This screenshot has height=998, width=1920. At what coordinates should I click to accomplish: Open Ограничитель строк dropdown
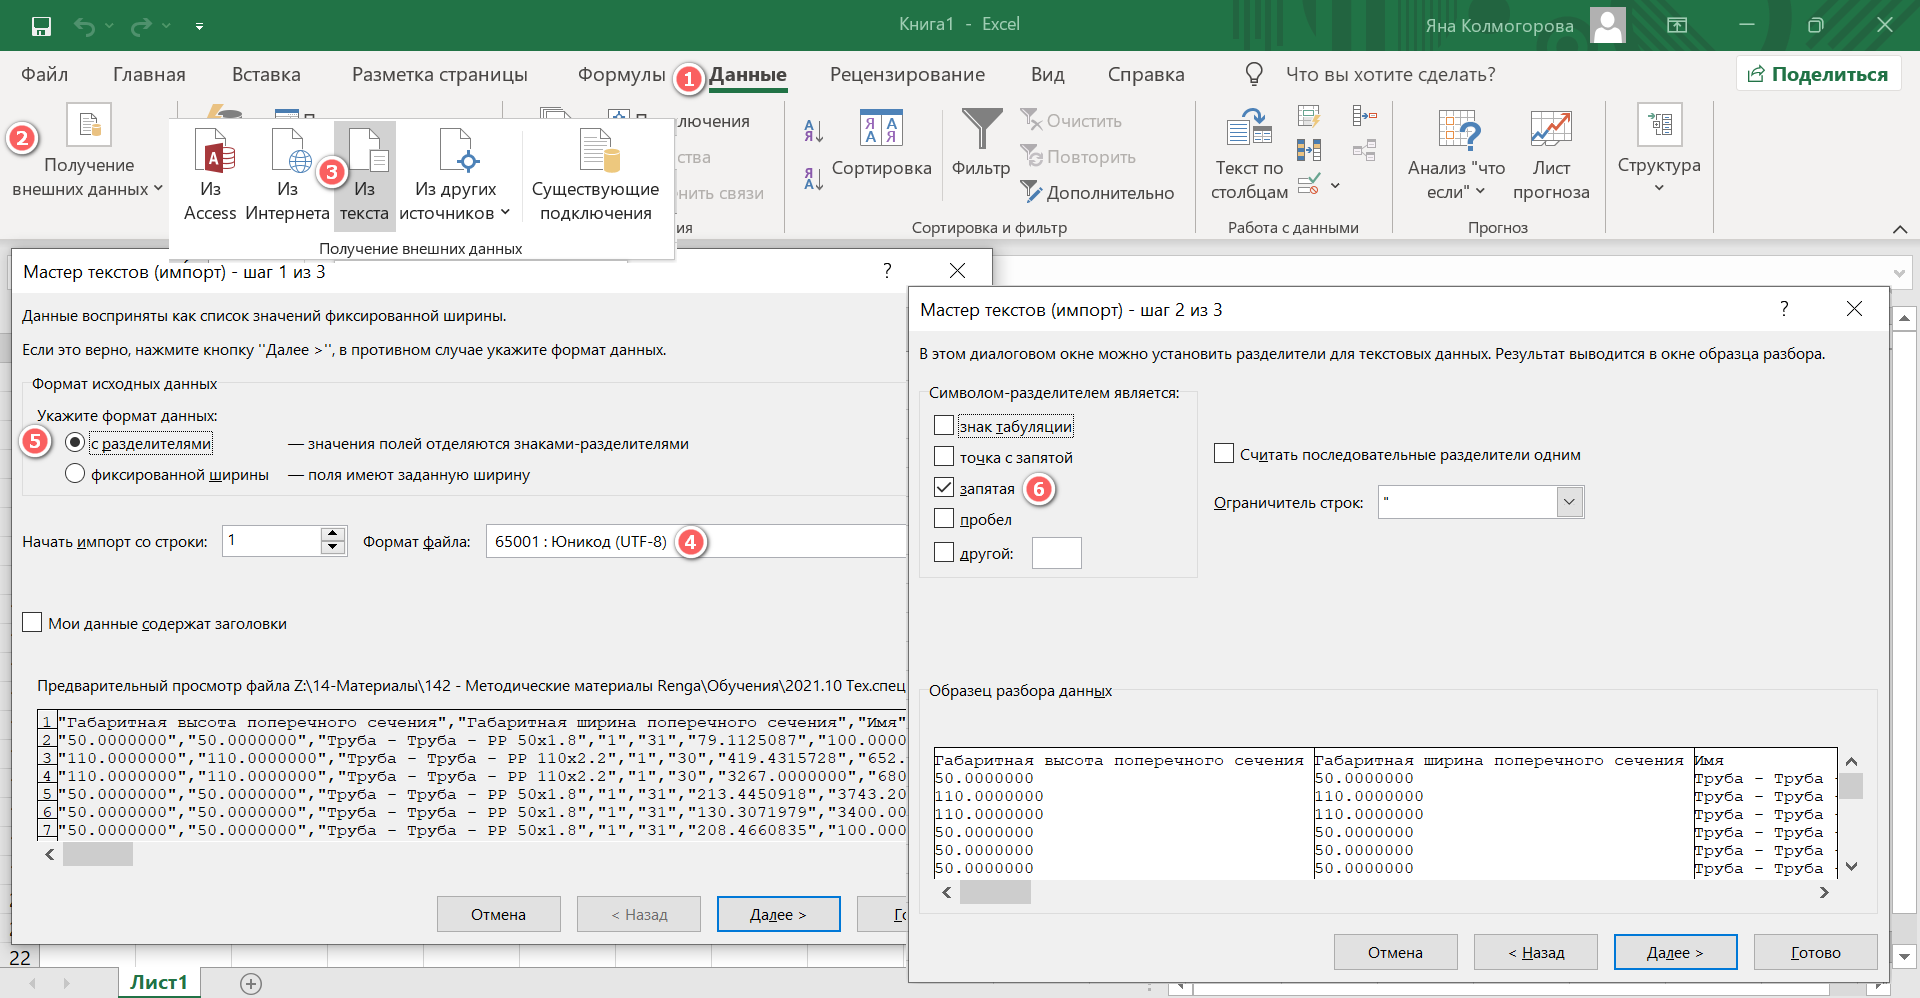point(1570,502)
